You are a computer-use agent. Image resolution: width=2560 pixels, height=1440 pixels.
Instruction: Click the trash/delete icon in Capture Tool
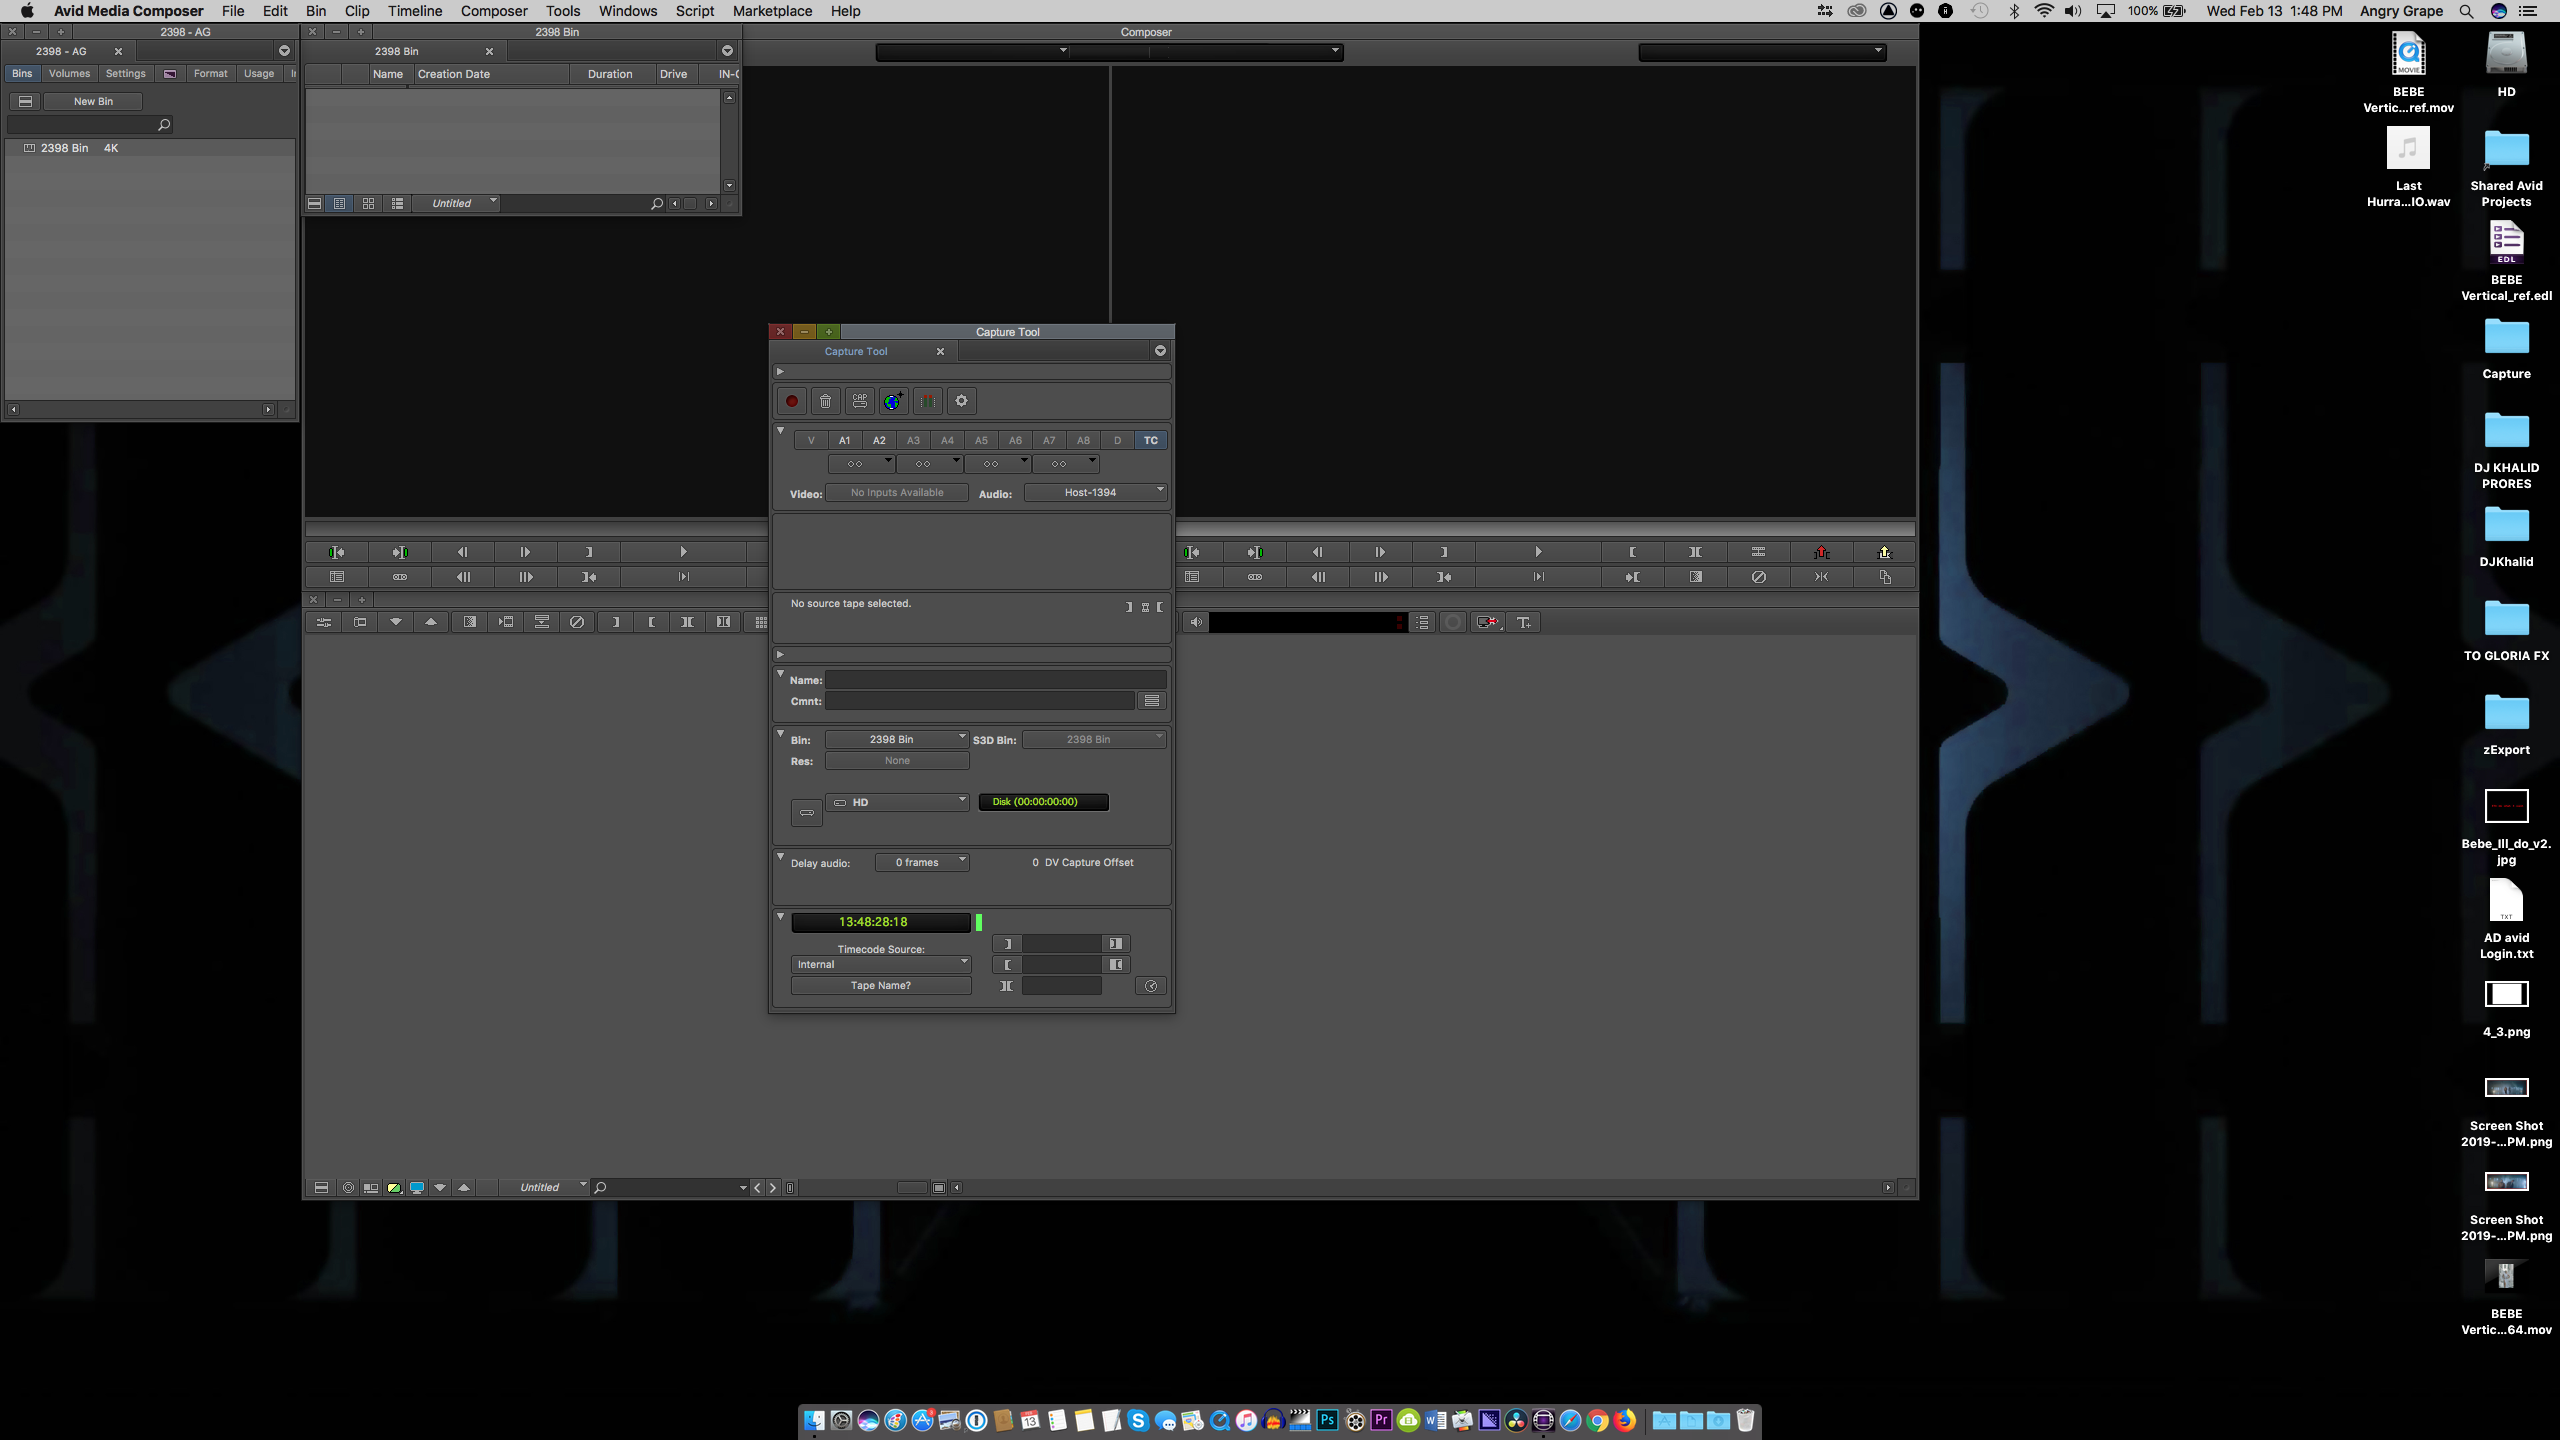[x=825, y=399]
